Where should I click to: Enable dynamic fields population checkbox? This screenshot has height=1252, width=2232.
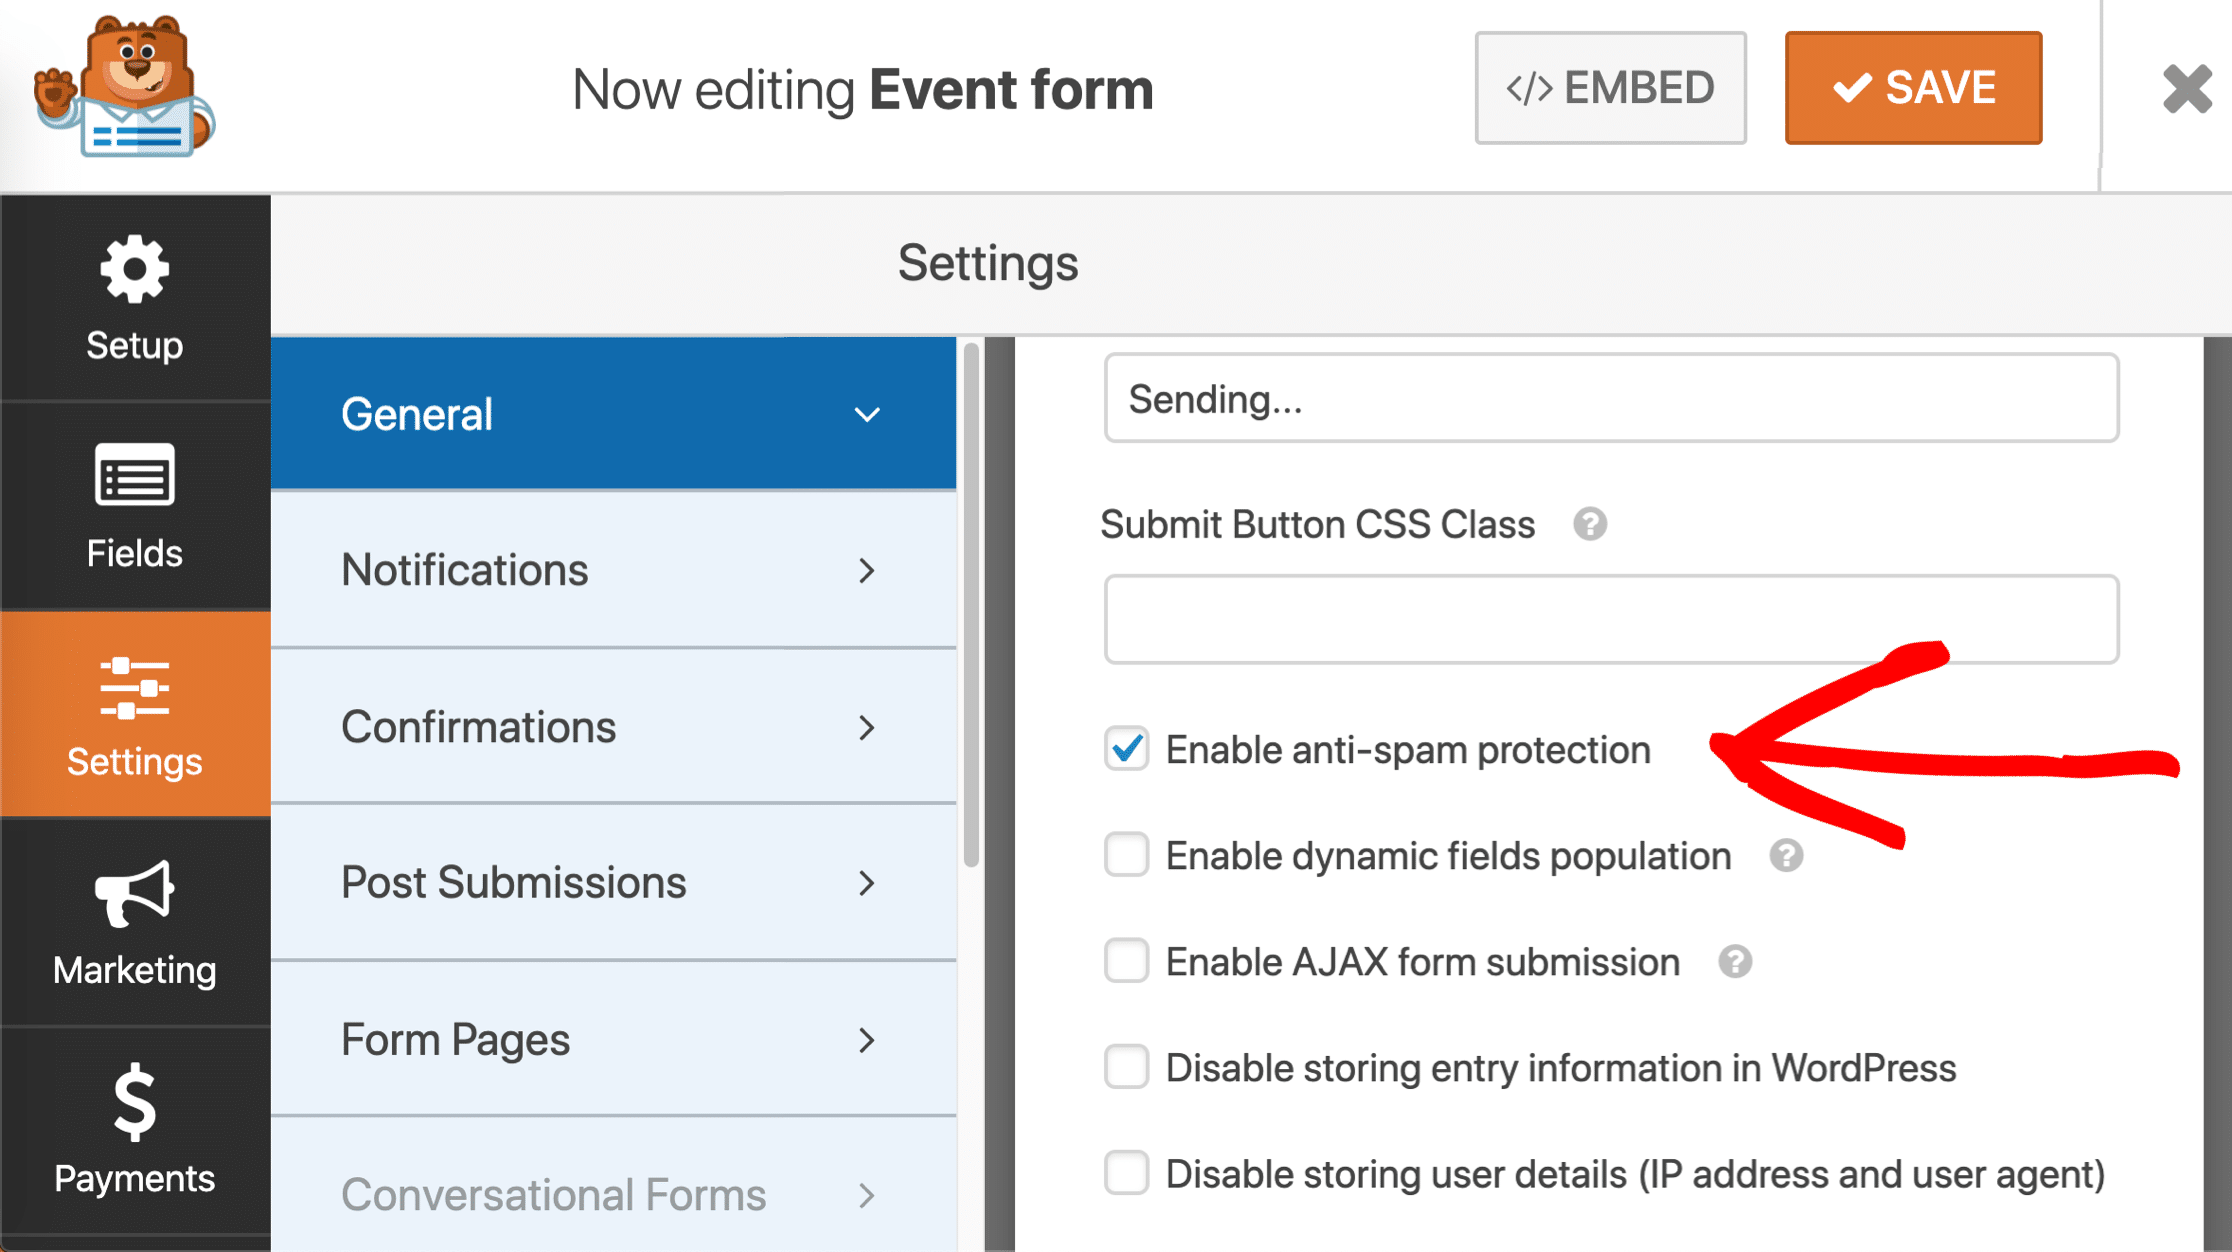coord(1125,855)
